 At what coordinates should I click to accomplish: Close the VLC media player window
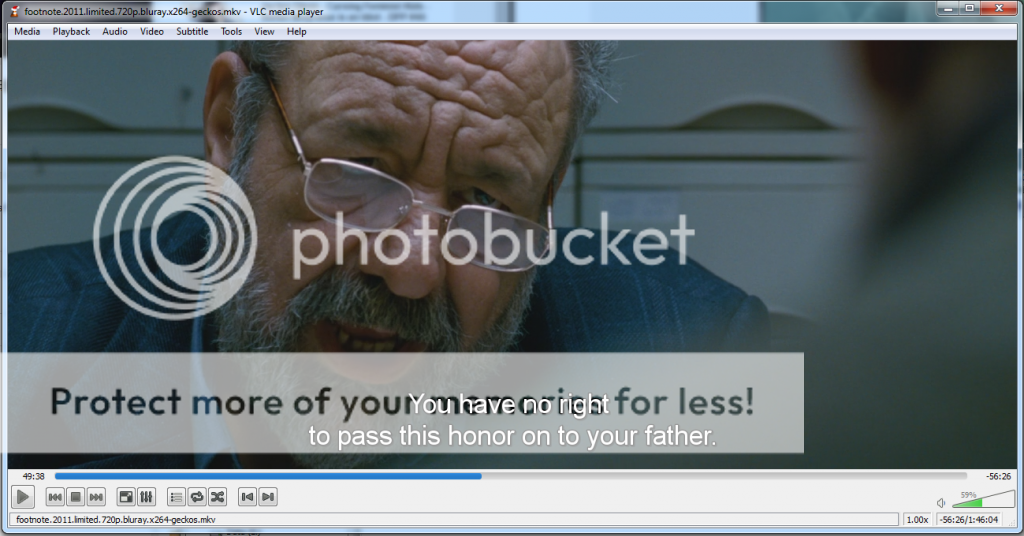[999, 8]
